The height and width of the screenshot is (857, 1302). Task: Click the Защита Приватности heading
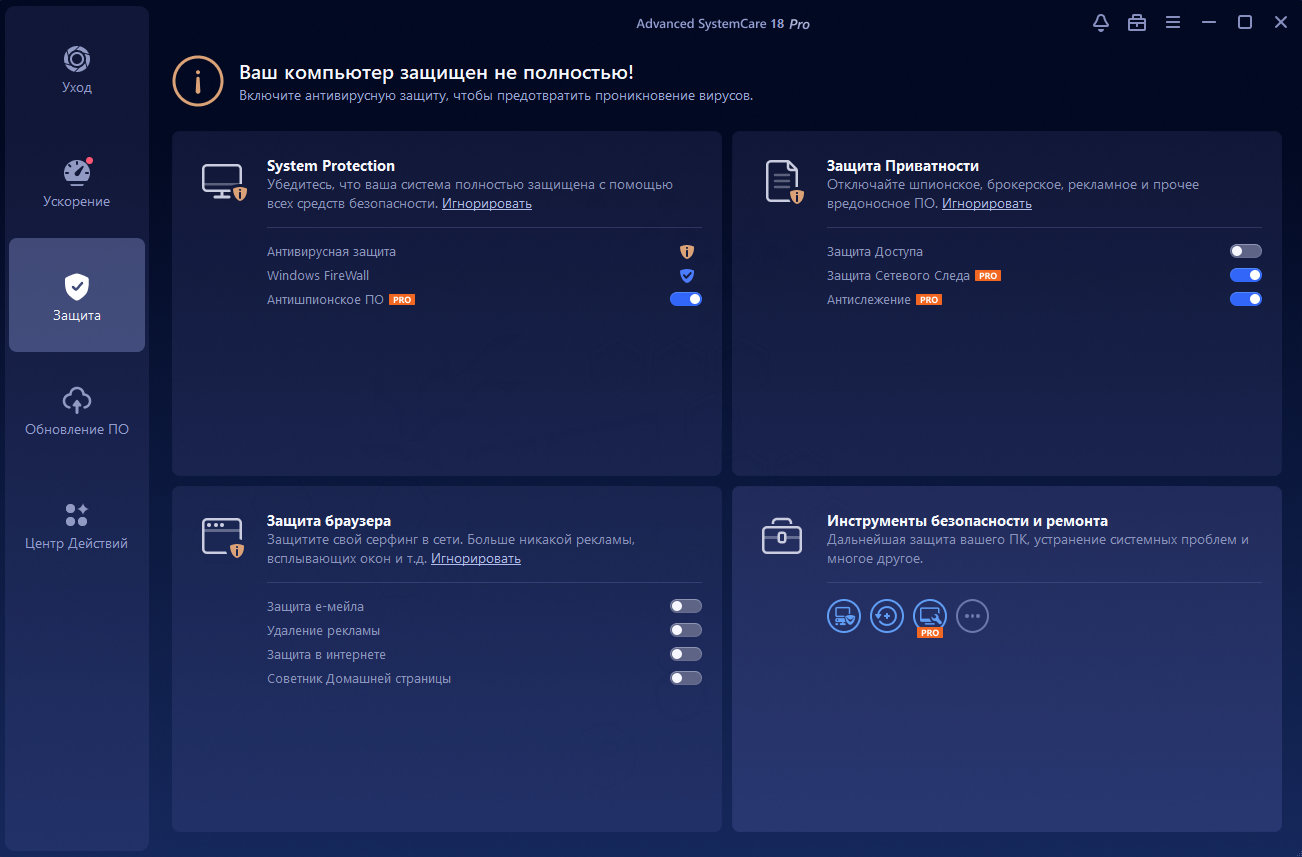903,166
